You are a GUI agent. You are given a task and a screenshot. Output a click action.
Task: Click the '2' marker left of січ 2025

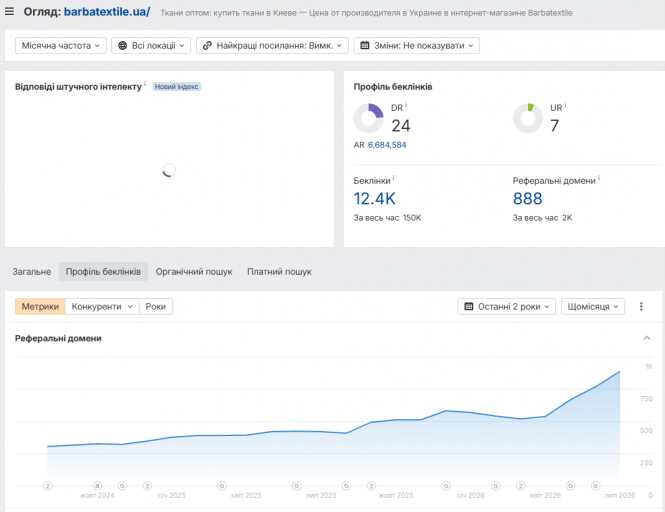tap(147, 486)
